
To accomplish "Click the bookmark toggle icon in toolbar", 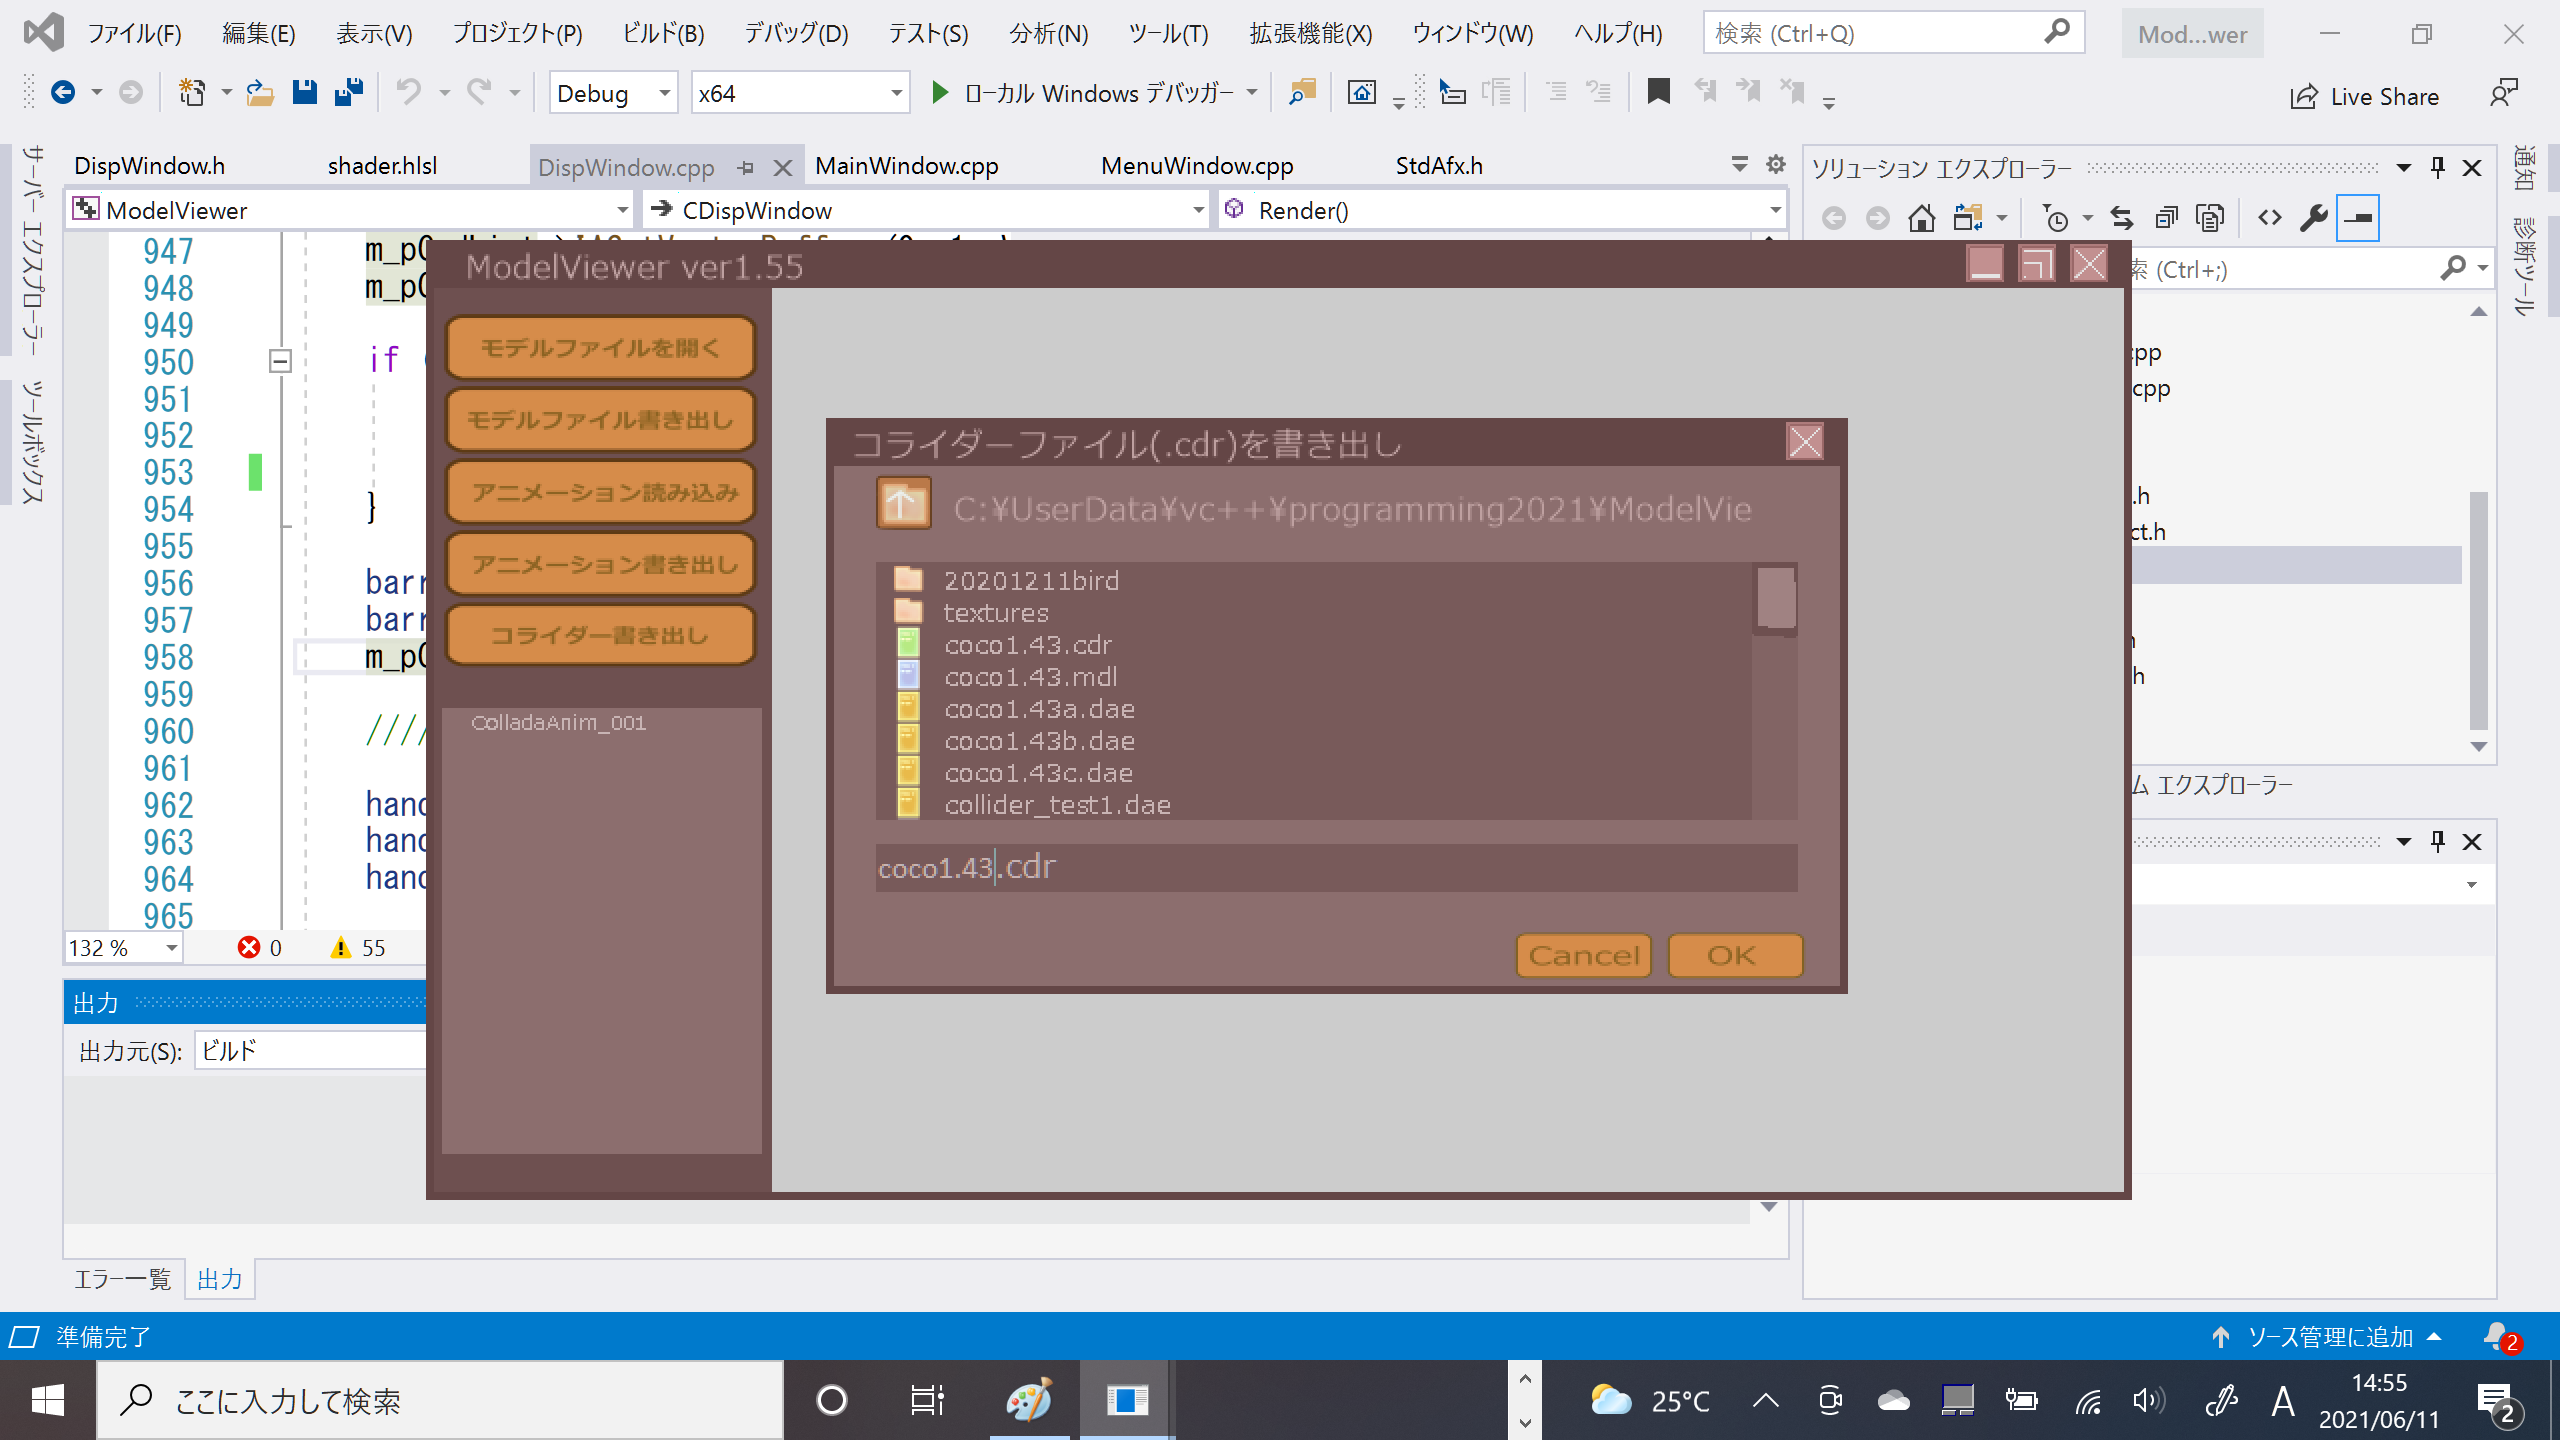I will pos(1658,93).
